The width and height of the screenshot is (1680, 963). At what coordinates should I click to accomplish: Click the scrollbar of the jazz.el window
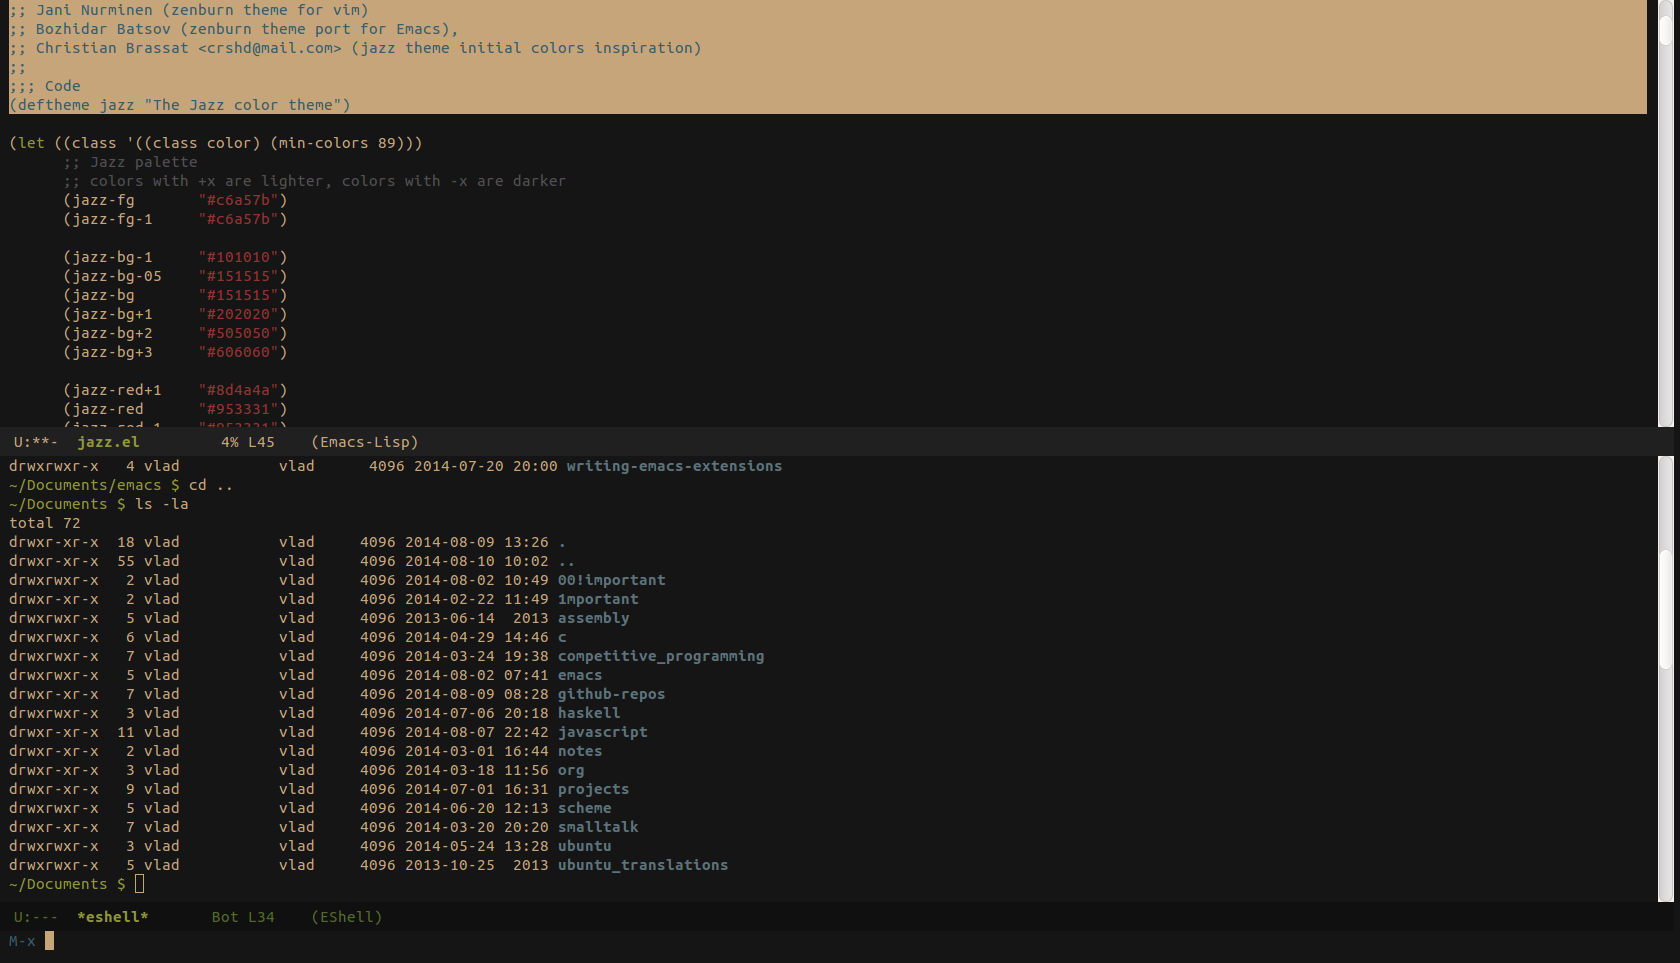coord(1665,213)
